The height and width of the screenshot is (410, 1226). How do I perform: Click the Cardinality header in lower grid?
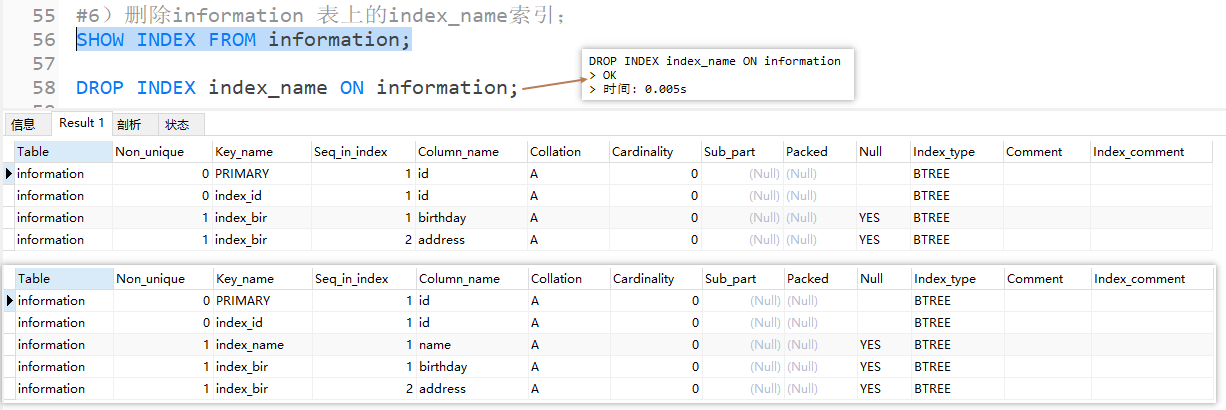click(x=643, y=279)
